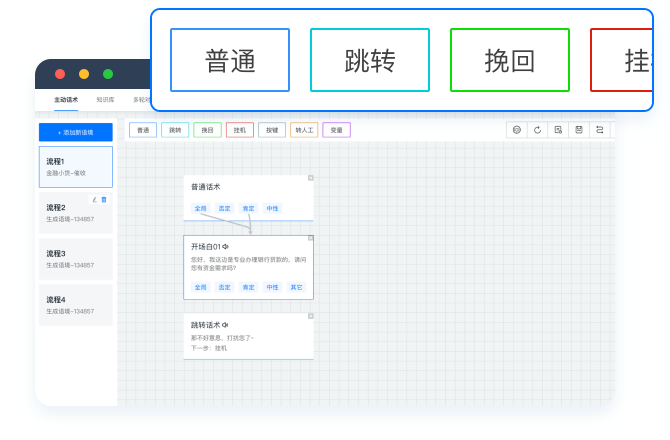Click the 肯定 tag in 普通话术 node
670x440 pixels.
(x=248, y=208)
